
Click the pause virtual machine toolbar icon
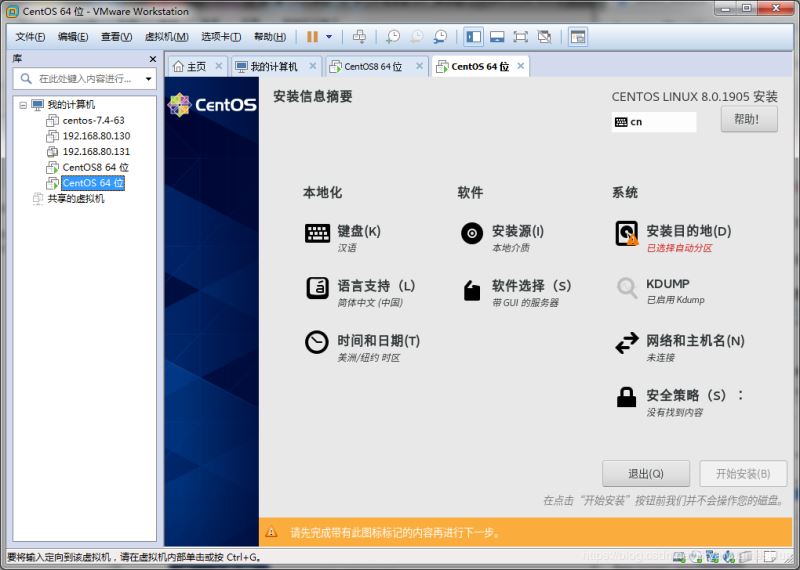tap(312, 37)
